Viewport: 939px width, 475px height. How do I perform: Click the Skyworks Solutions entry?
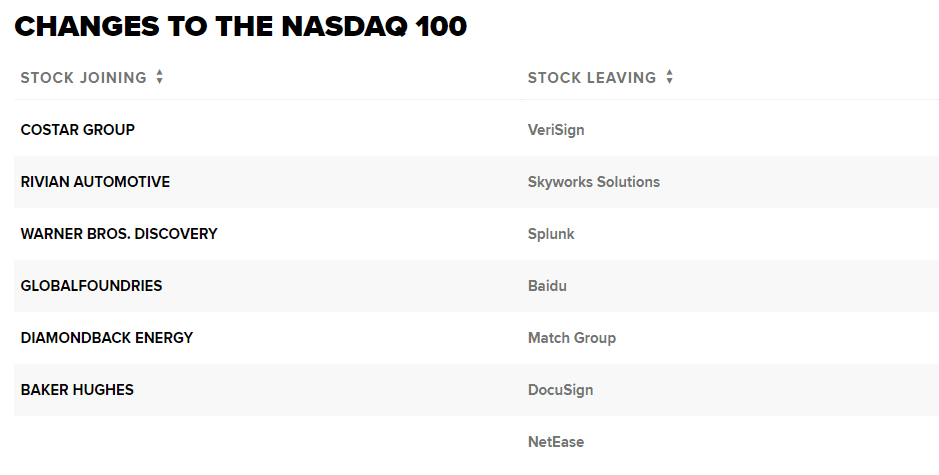point(593,181)
